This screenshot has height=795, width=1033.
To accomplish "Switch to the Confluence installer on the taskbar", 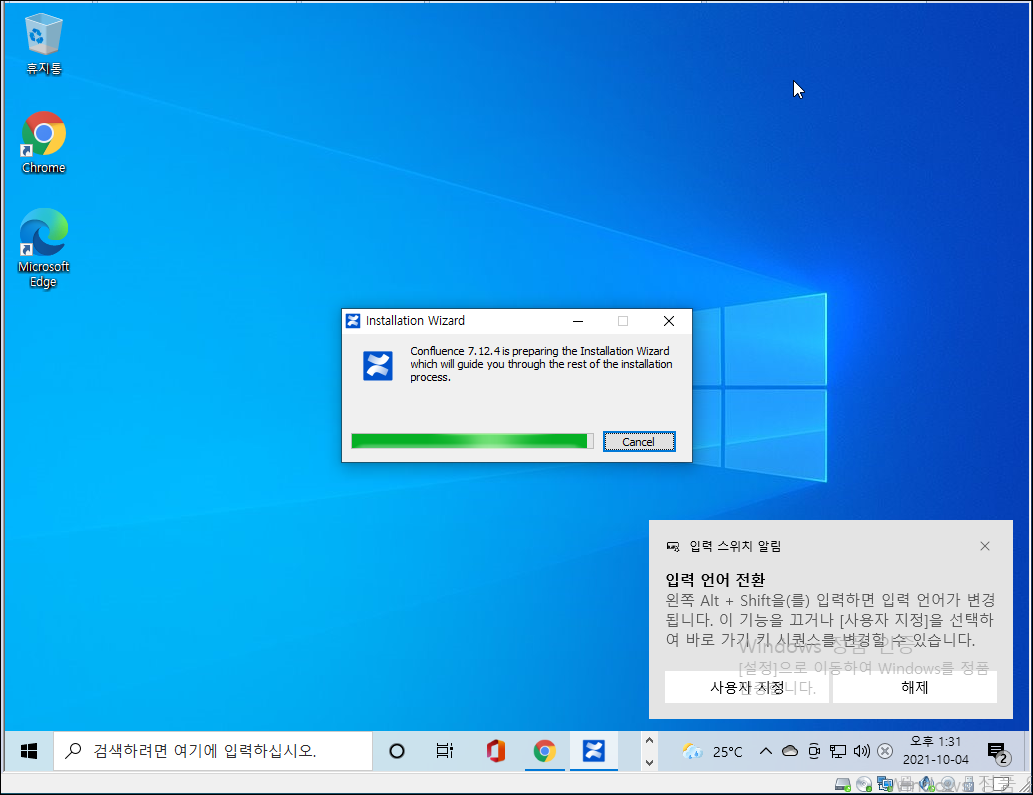I will tap(594, 751).
